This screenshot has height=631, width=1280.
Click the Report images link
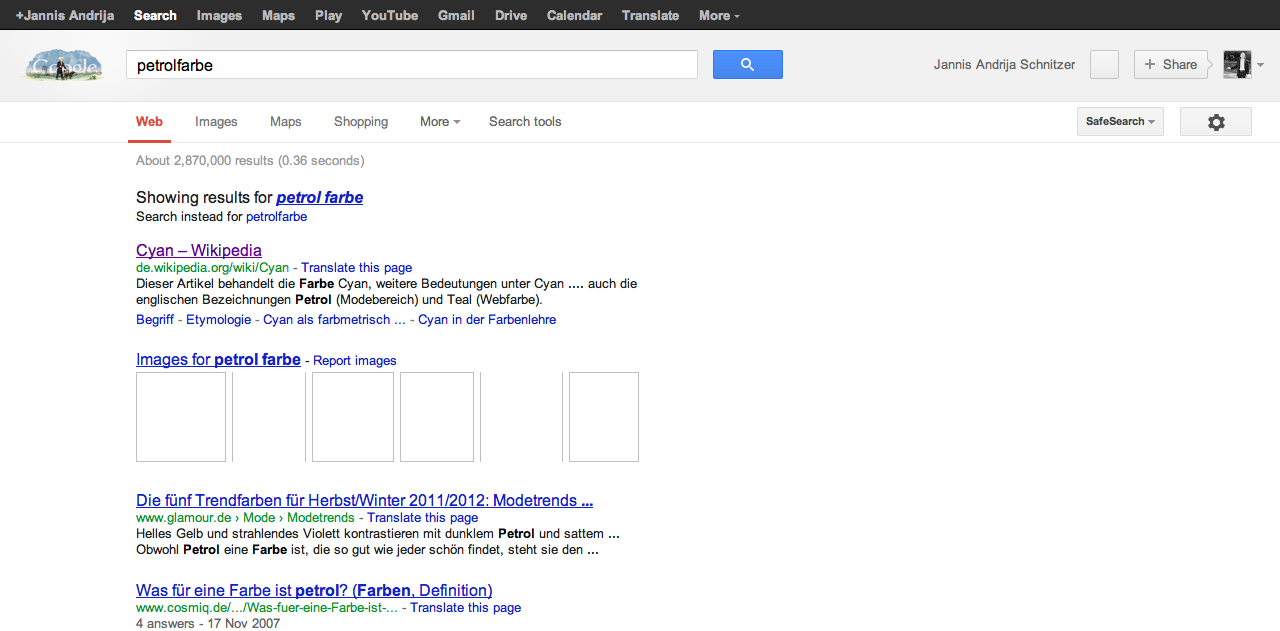coord(354,361)
